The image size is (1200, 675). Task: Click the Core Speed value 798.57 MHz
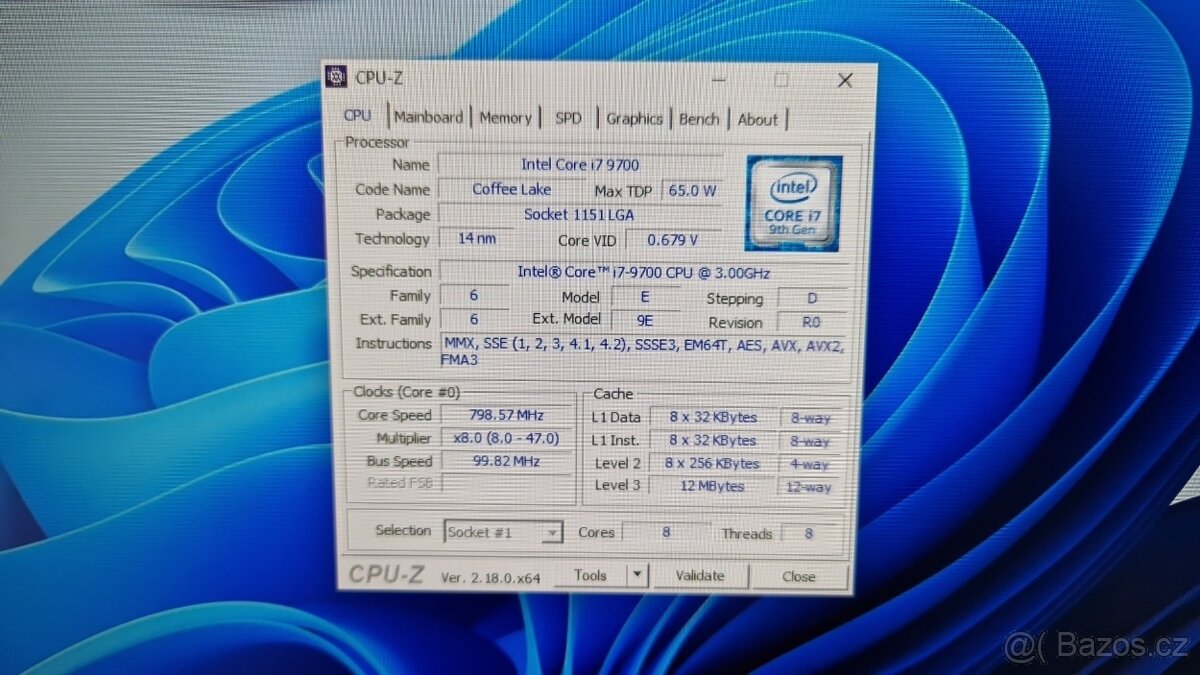coord(507,415)
